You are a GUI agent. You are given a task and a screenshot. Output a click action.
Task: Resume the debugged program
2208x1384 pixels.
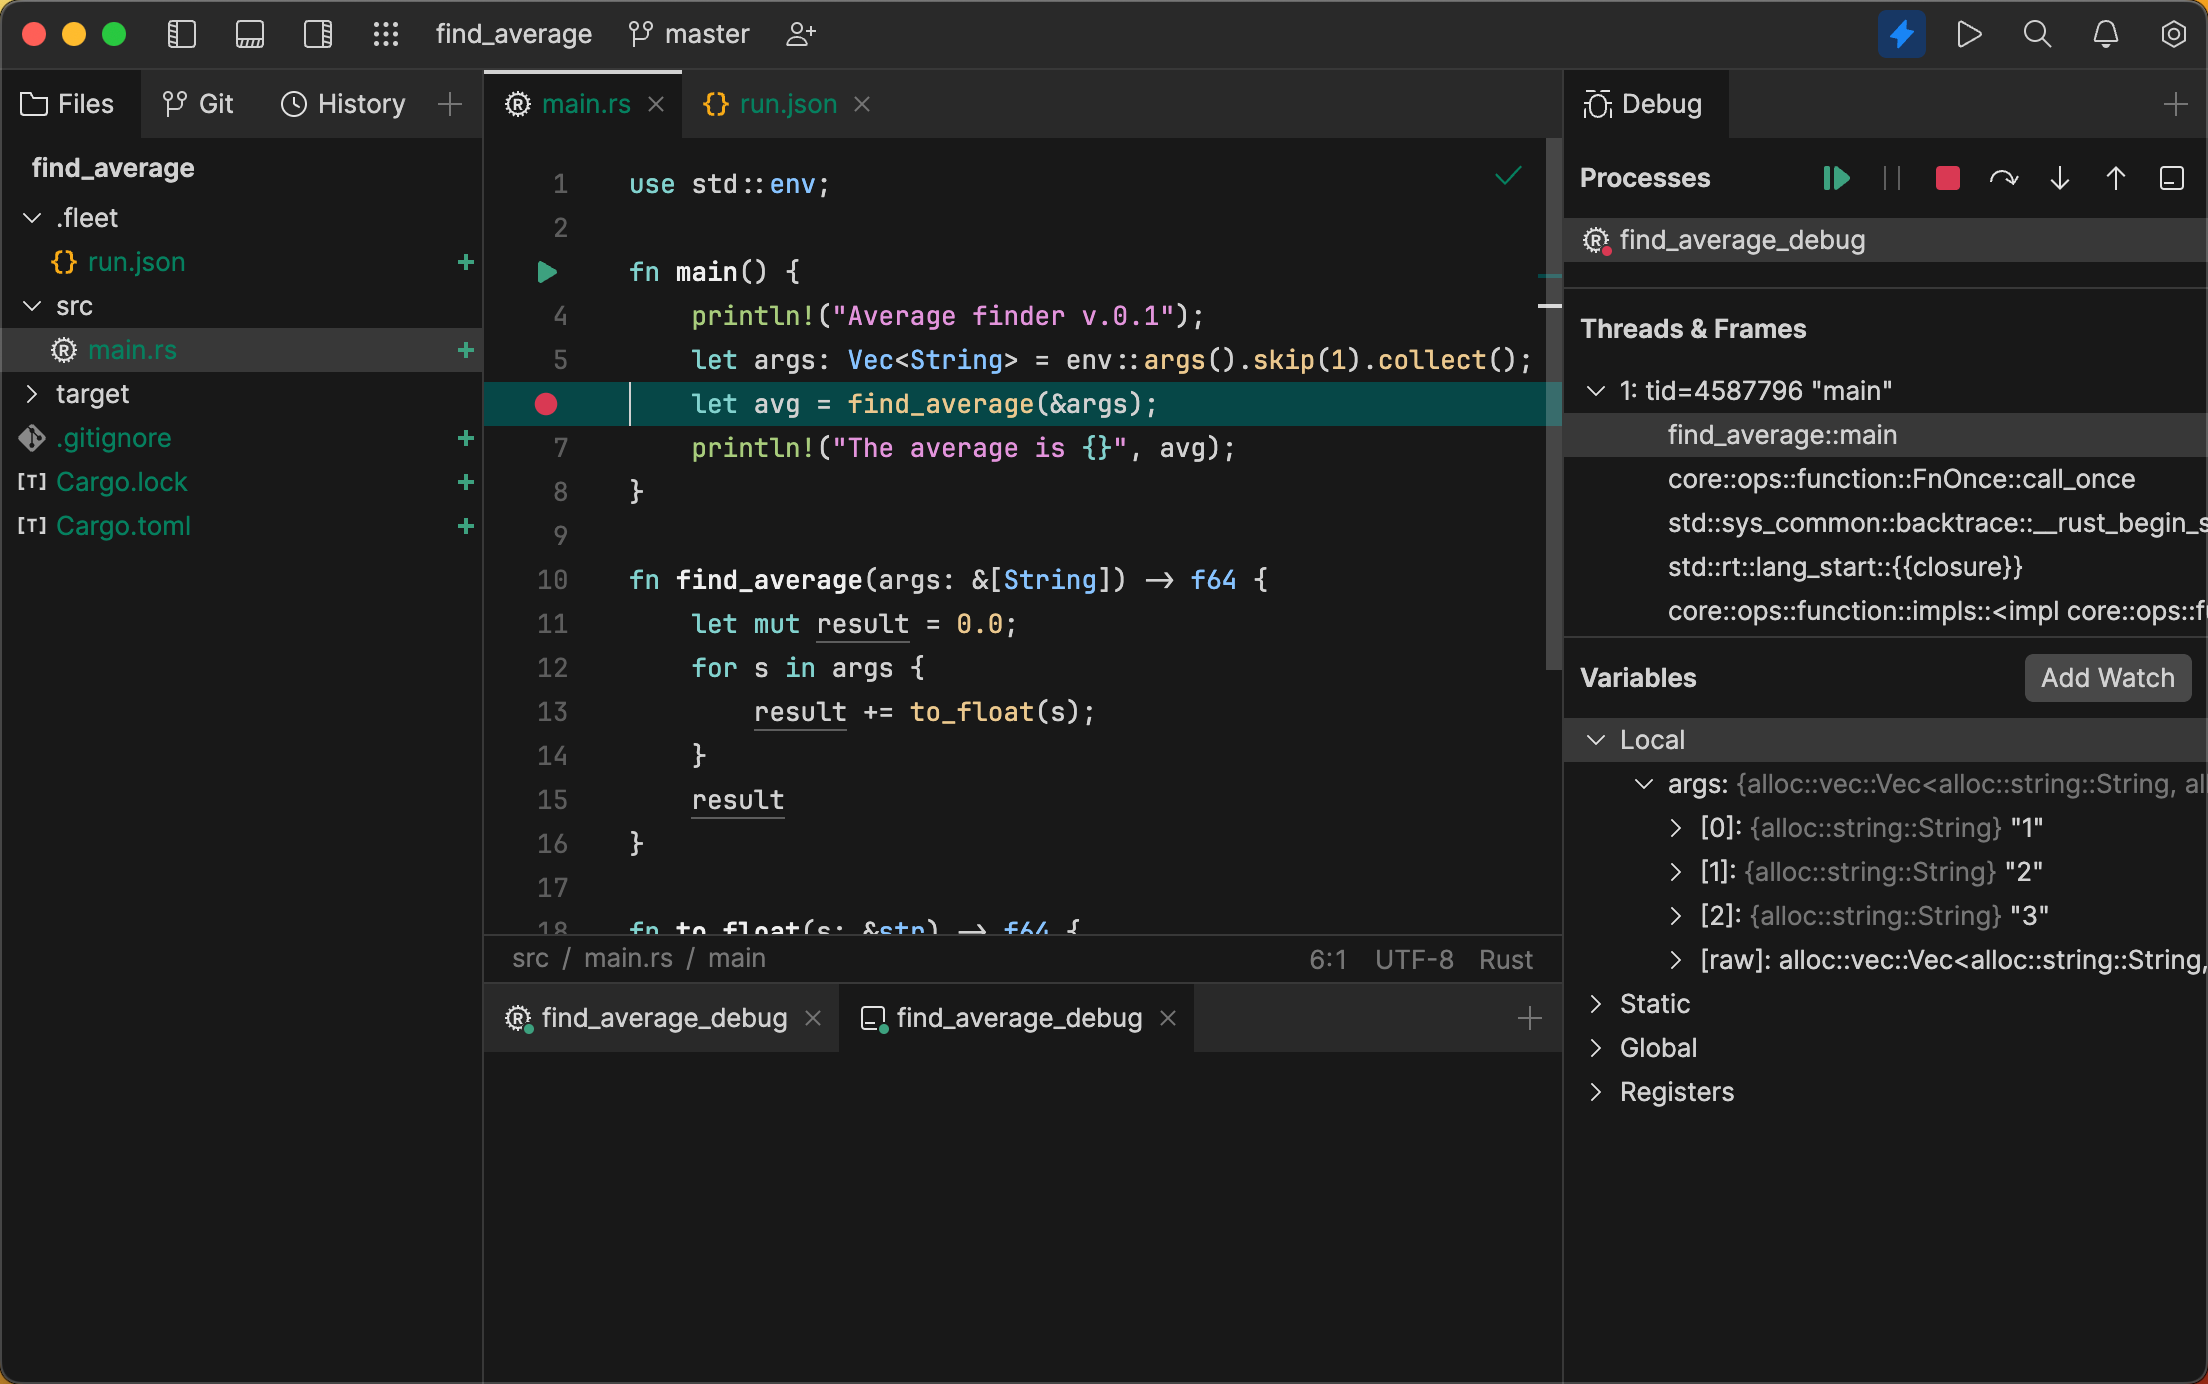click(x=1836, y=178)
